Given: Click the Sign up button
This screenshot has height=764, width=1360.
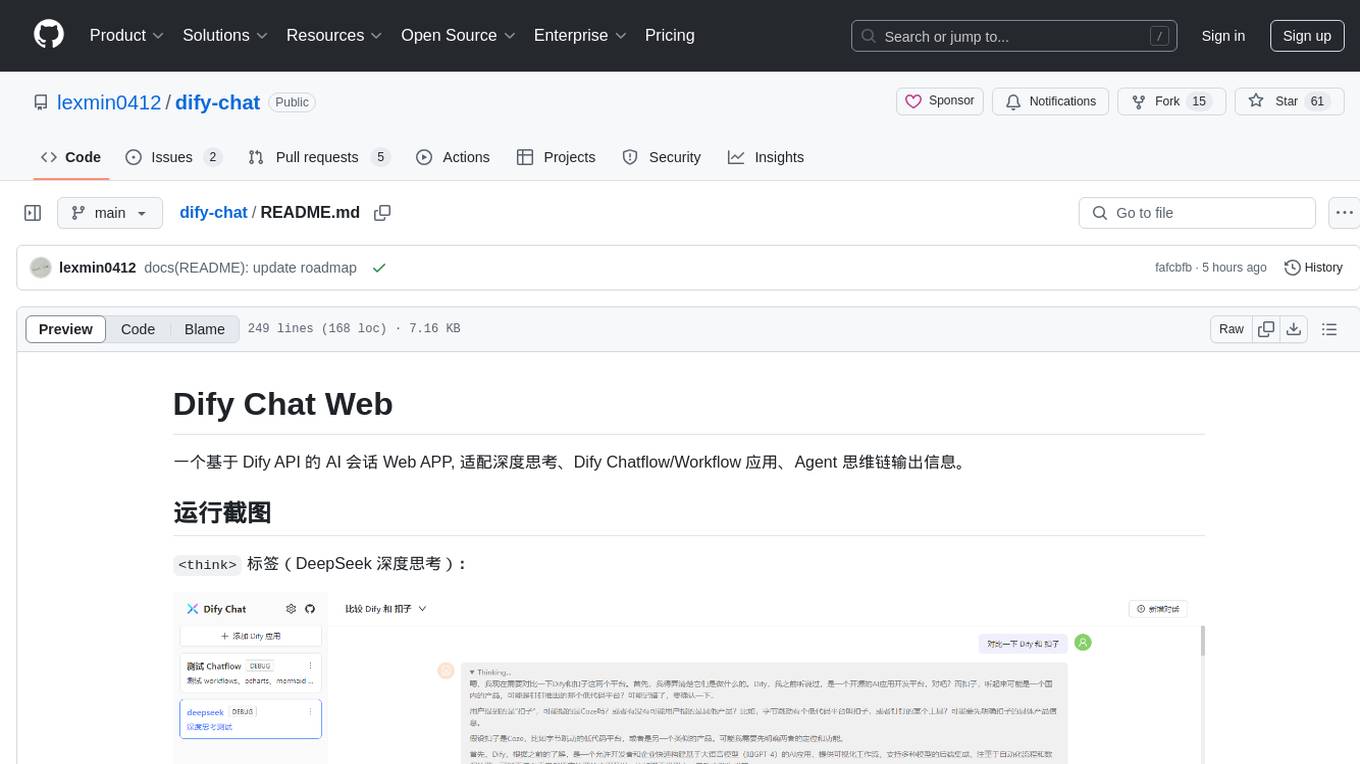Looking at the screenshot, I should click(1307, 36).
